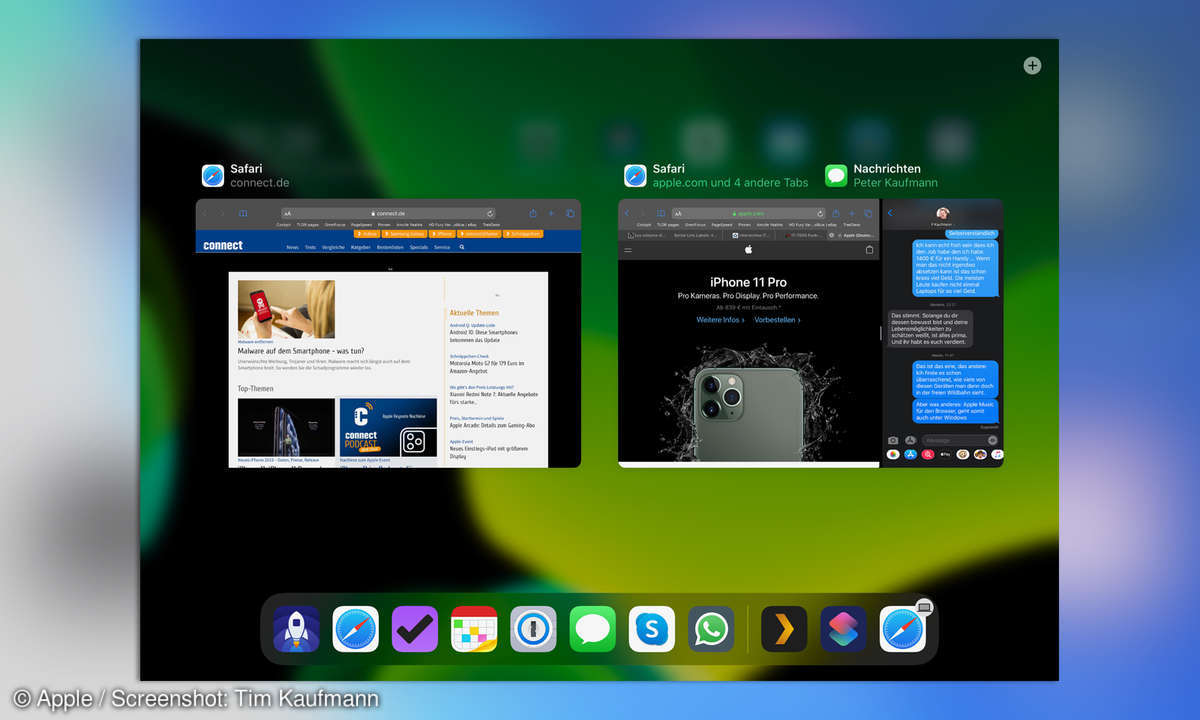Click News in connect.de navigation

(292, 246)
